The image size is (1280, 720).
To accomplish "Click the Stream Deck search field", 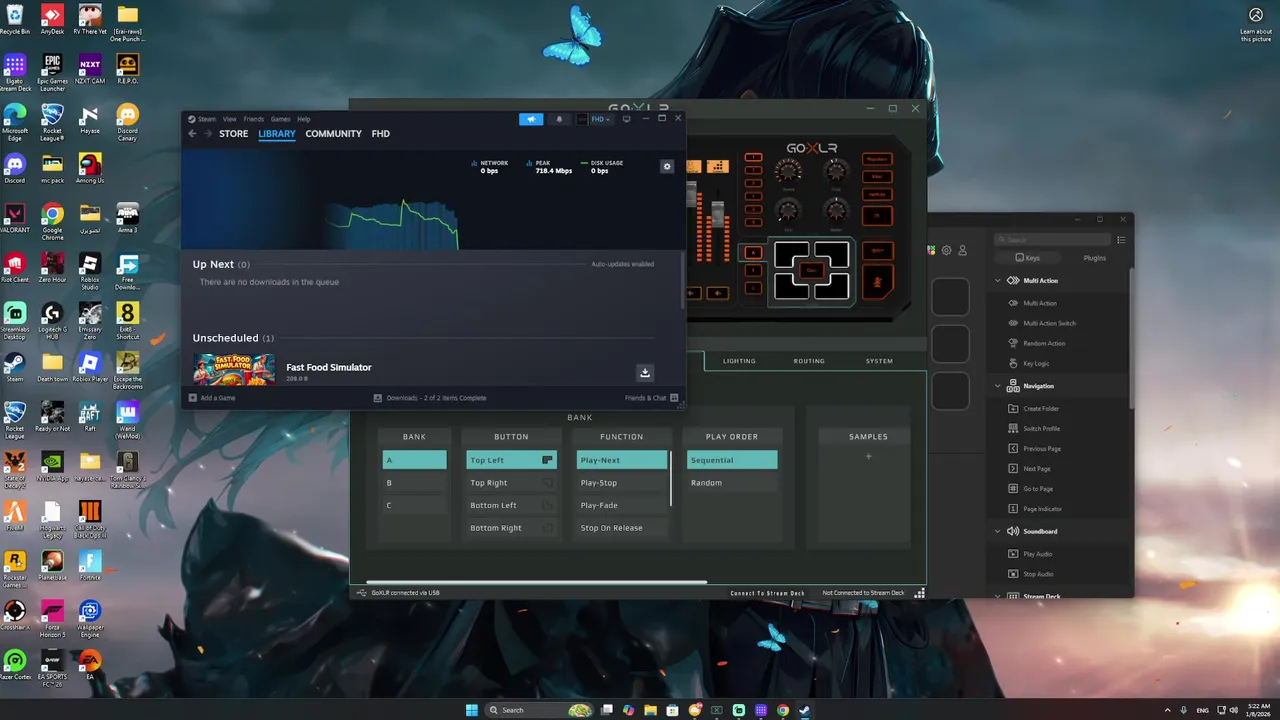I will 1052,240.
